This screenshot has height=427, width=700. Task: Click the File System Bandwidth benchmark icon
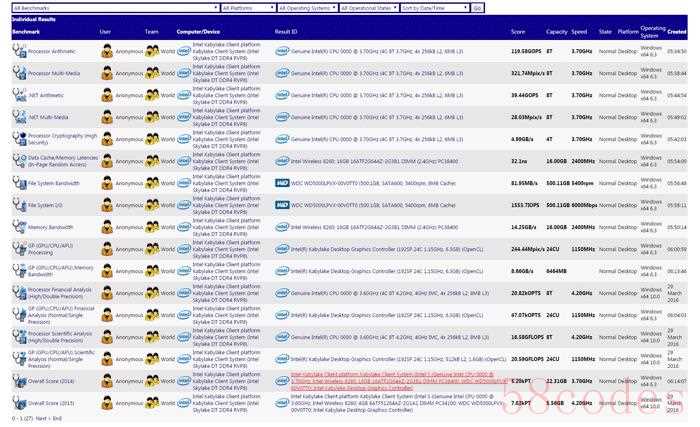point(19,183)
